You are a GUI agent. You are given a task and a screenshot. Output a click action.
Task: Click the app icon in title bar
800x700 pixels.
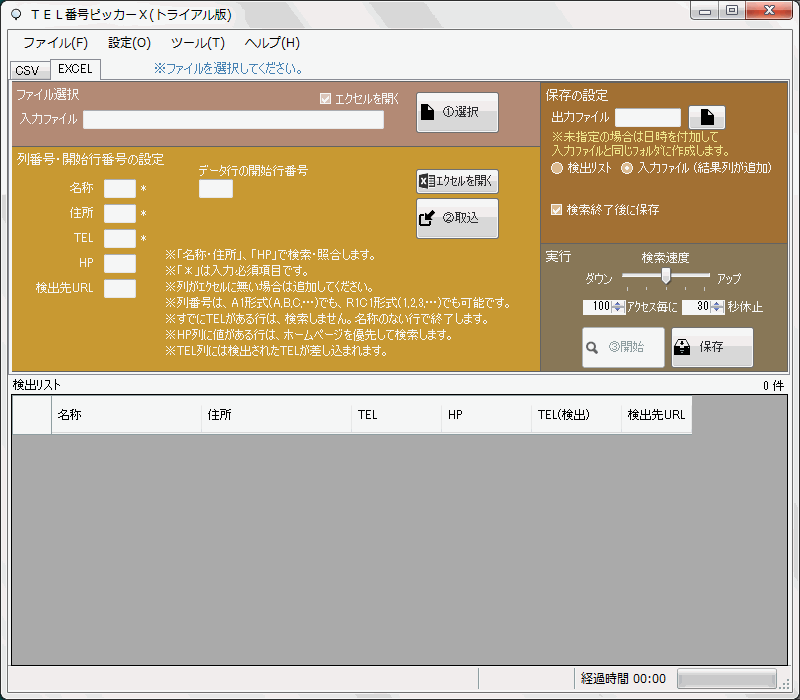[x=14, y=13]
